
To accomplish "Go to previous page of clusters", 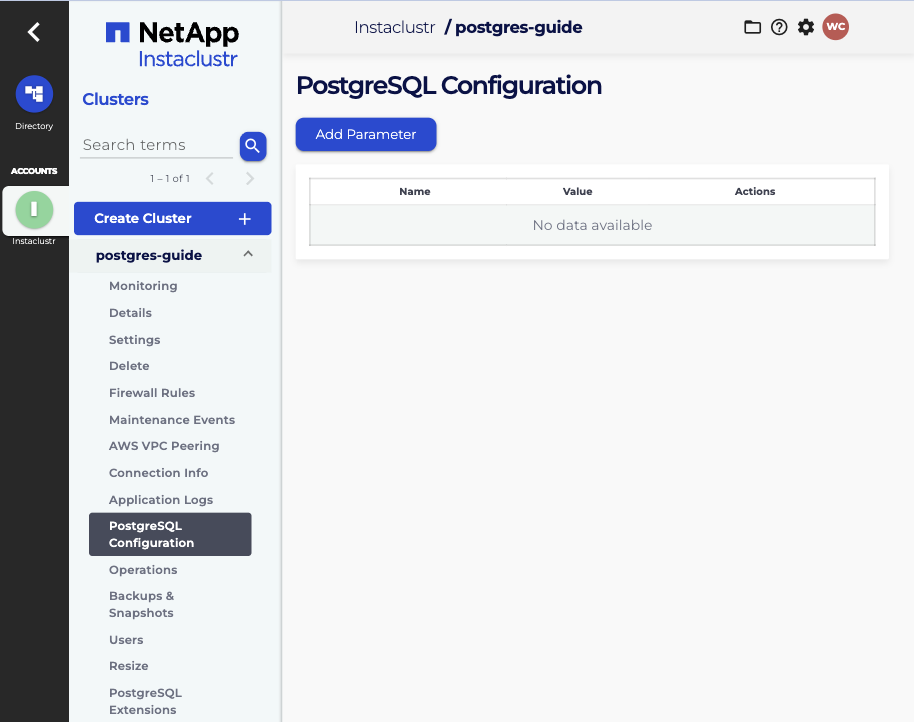I will [210, 179].
